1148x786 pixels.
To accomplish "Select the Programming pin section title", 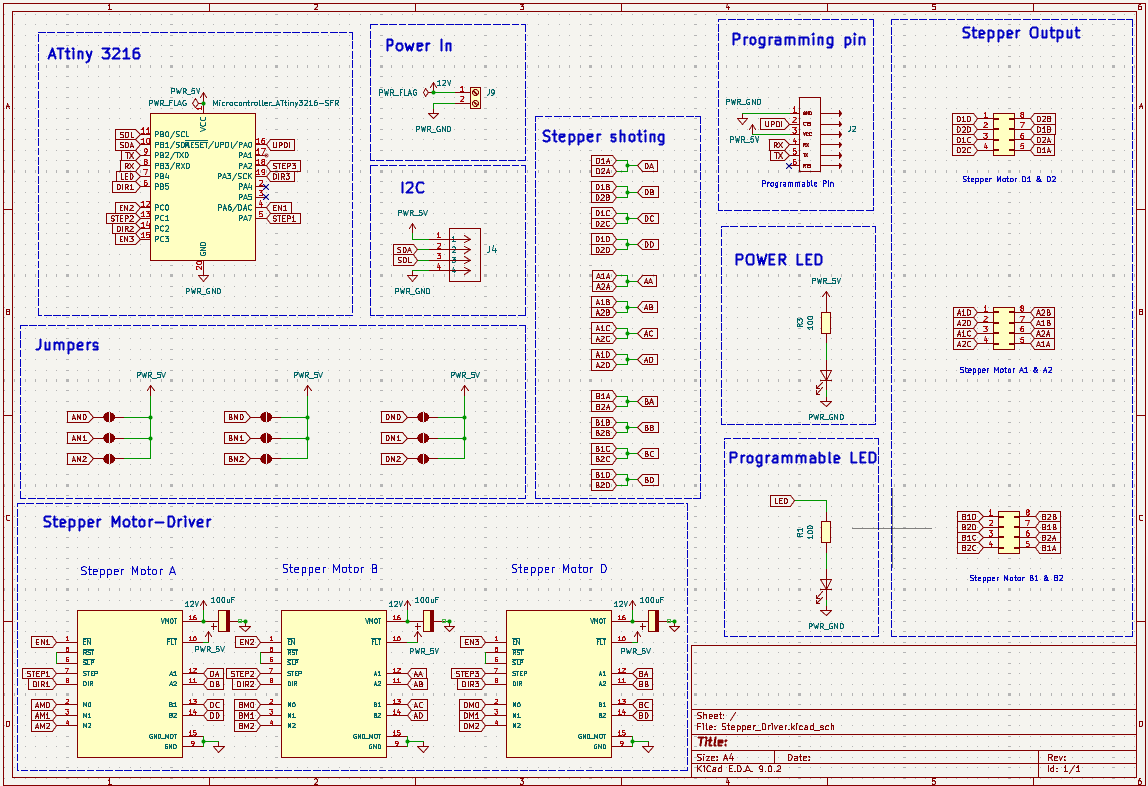I will tap(798, 40).
